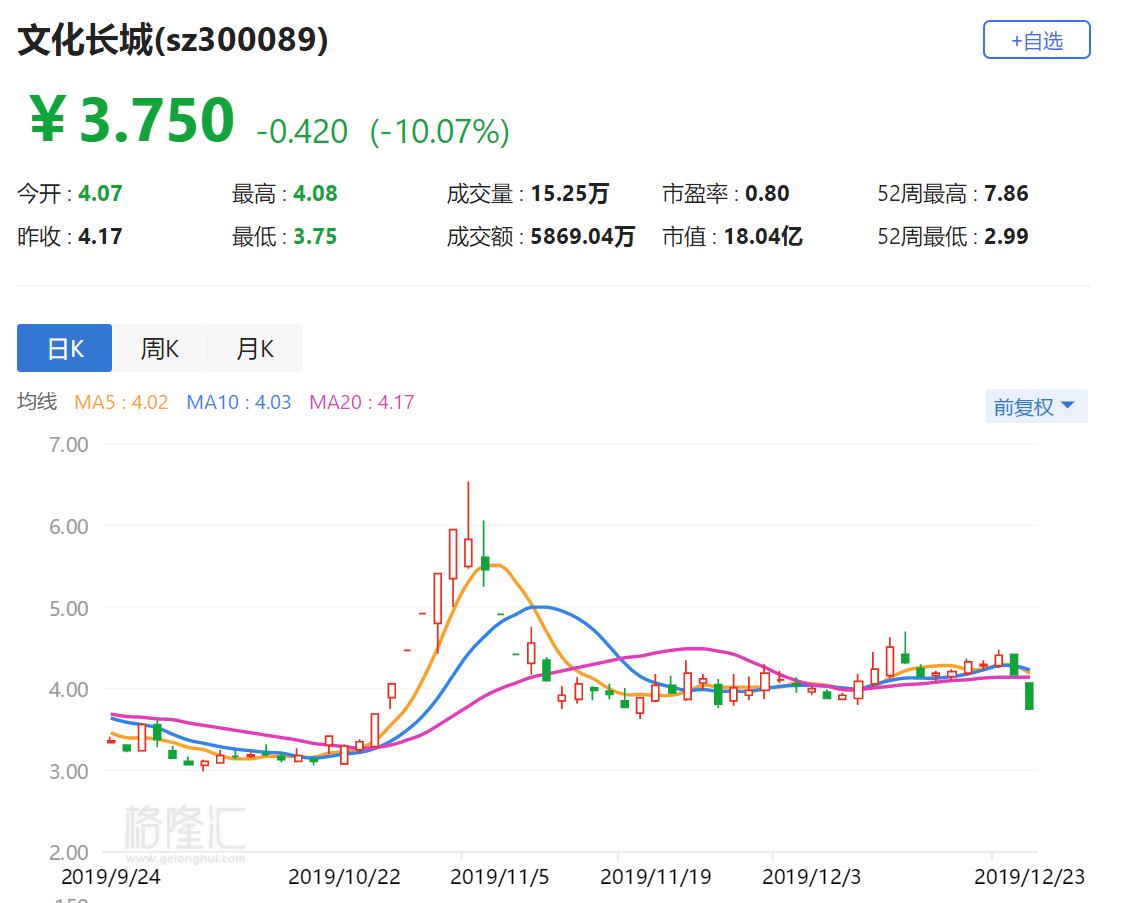Image resolution: width=1122 pixels, height=903 pixels.
Task: Click the 2019/12/3 date axis label
Action: point(811,877)
